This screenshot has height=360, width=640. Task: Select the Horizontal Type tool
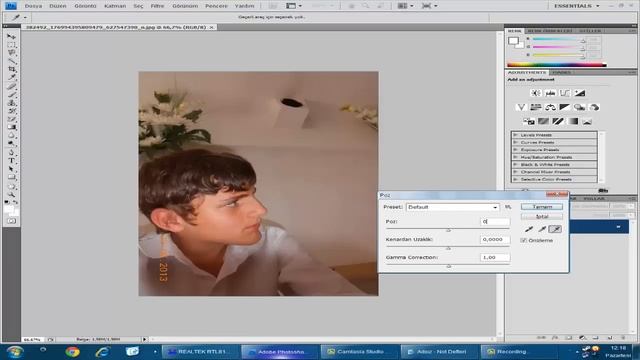pyautogui.click(x=11, y=160)
